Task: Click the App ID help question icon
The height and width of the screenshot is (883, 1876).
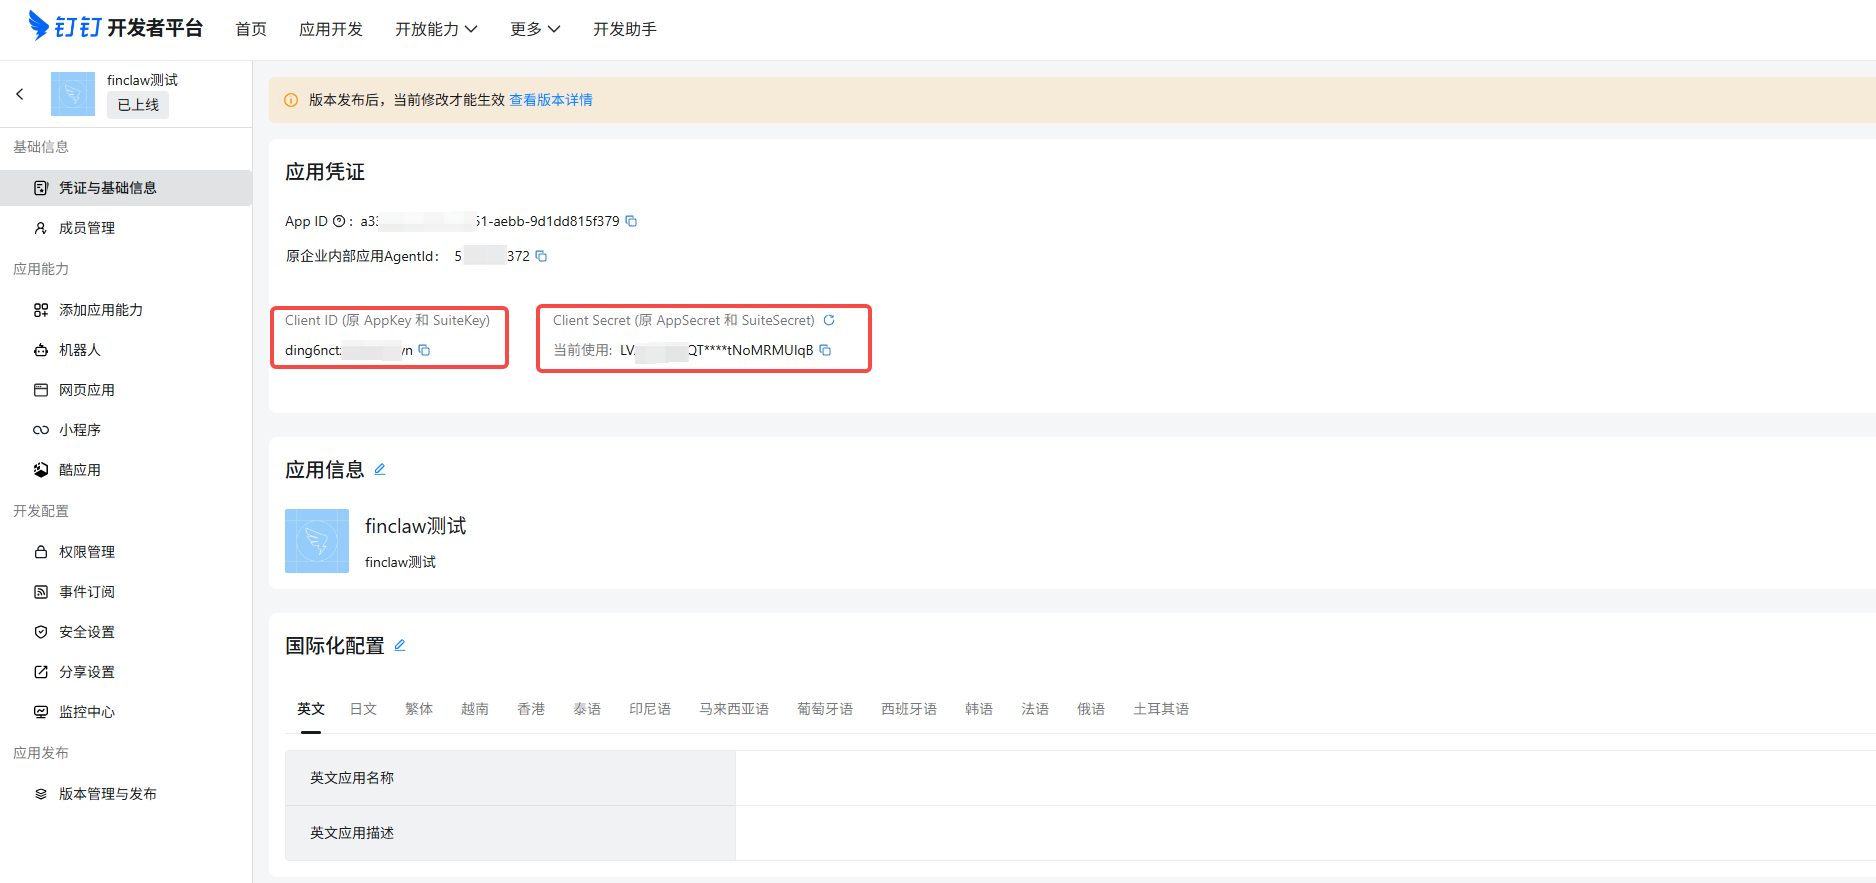Action: [x=339, y=221]
